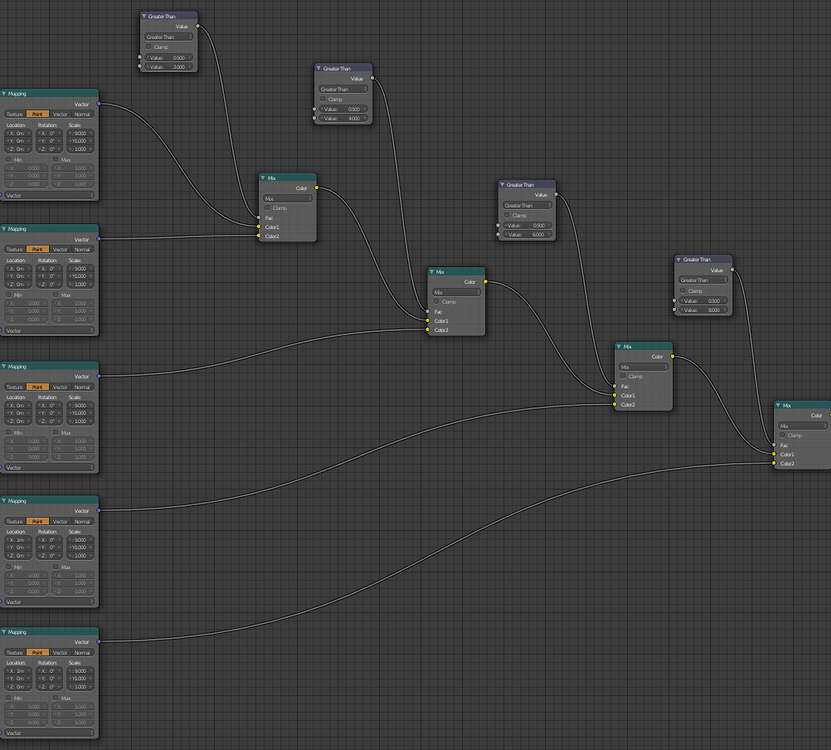Click Color output socket of Mix fed by Greater Than 6.000
The image size is (831, 750).
[x=673, y=356]
